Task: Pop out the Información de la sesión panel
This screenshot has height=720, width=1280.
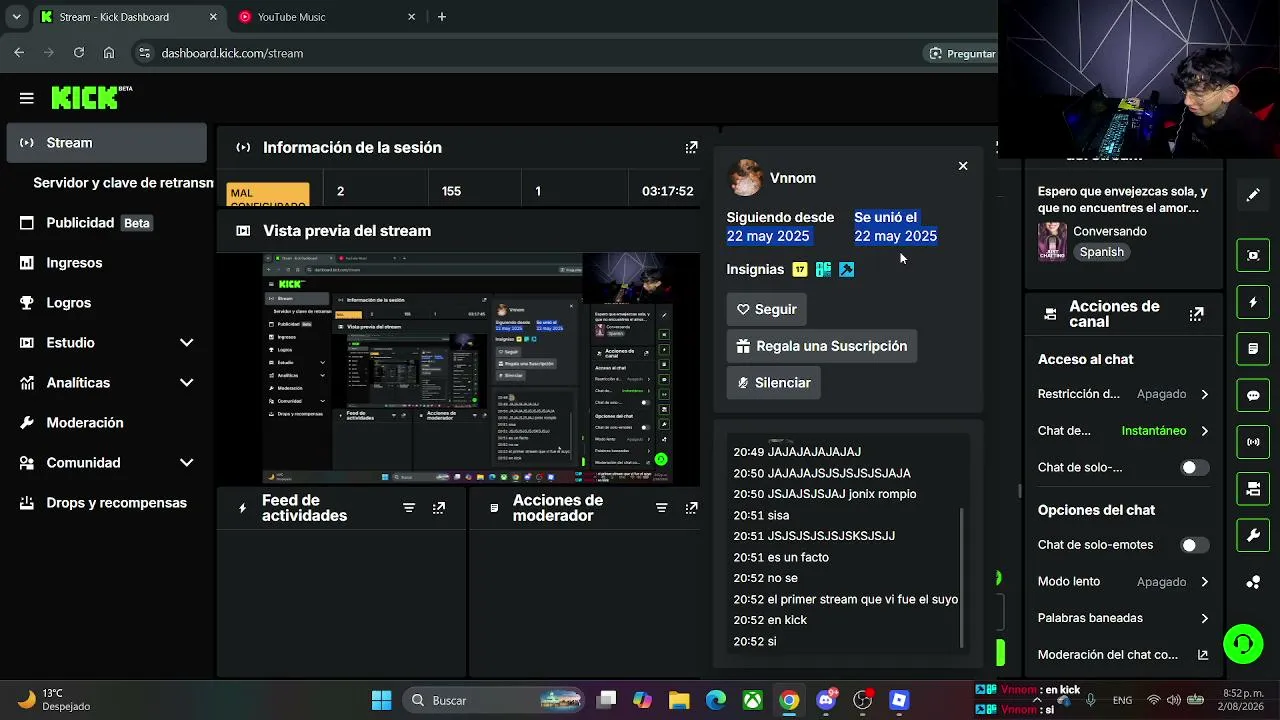Action: 691,147
